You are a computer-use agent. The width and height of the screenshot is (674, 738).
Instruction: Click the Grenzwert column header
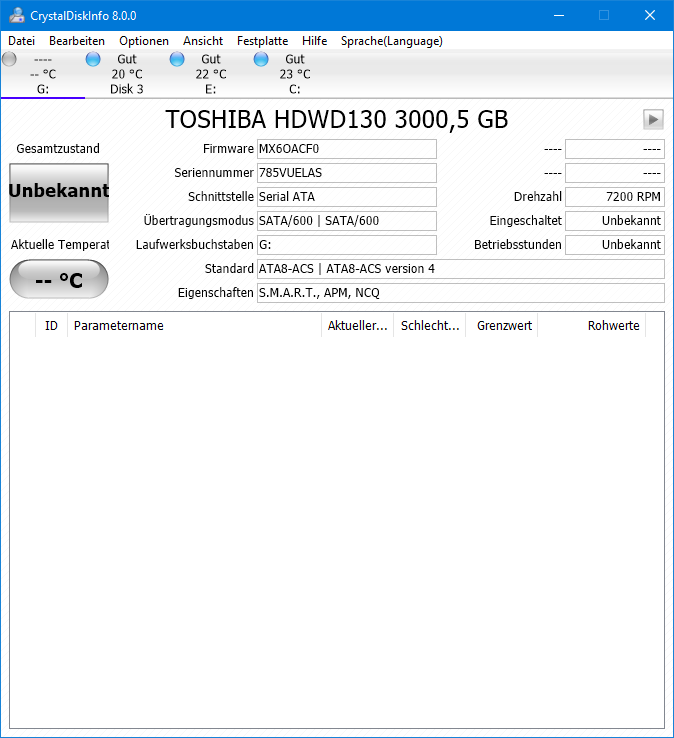coord(502,326)
